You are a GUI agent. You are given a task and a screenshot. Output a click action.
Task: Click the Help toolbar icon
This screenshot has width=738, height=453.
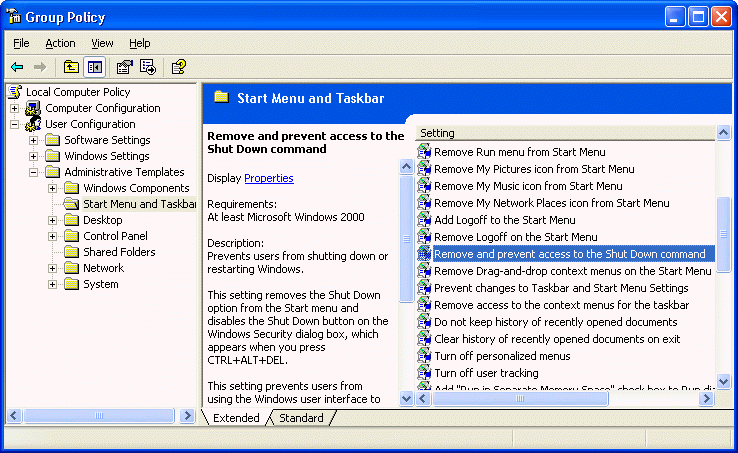tap(179, 67)
